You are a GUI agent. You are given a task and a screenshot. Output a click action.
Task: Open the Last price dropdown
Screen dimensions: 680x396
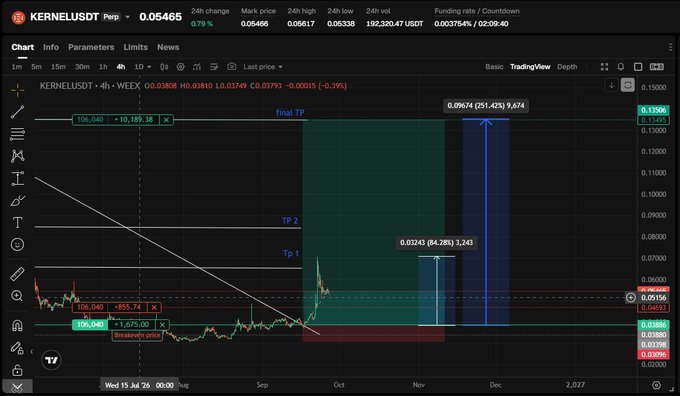pyautogui.click(x=263, y=67)
